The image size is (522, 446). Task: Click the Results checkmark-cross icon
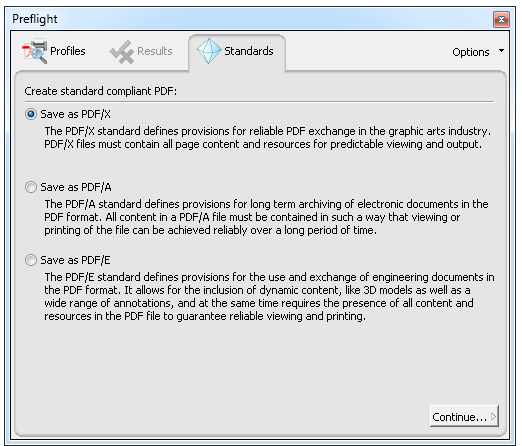[x=122, y=52]
